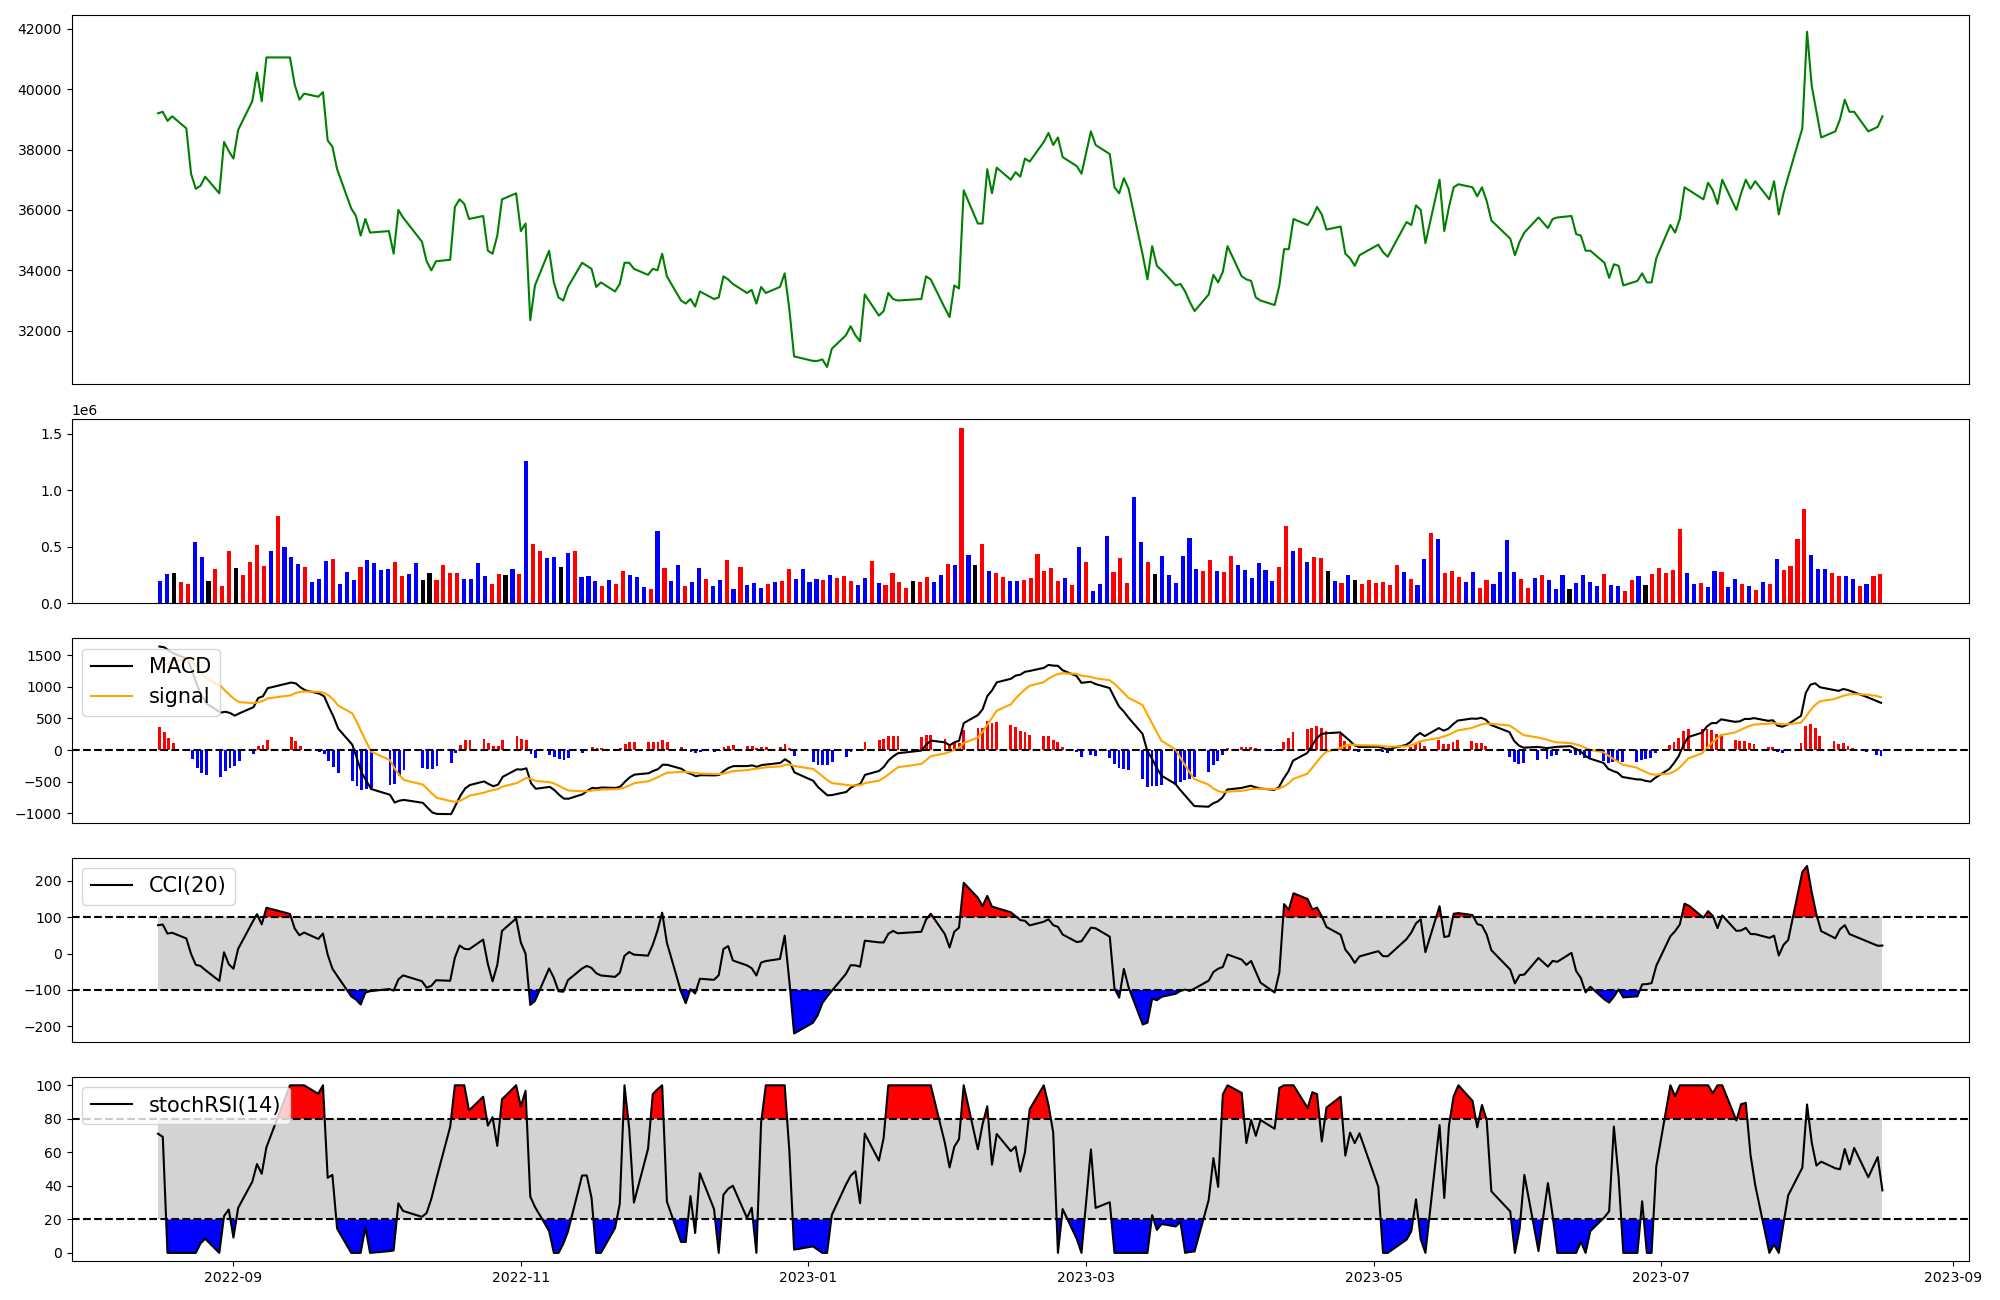2000x1300 pixels.
Task: Click the 32000 price axis tick label
Action: tap(39, 331)
